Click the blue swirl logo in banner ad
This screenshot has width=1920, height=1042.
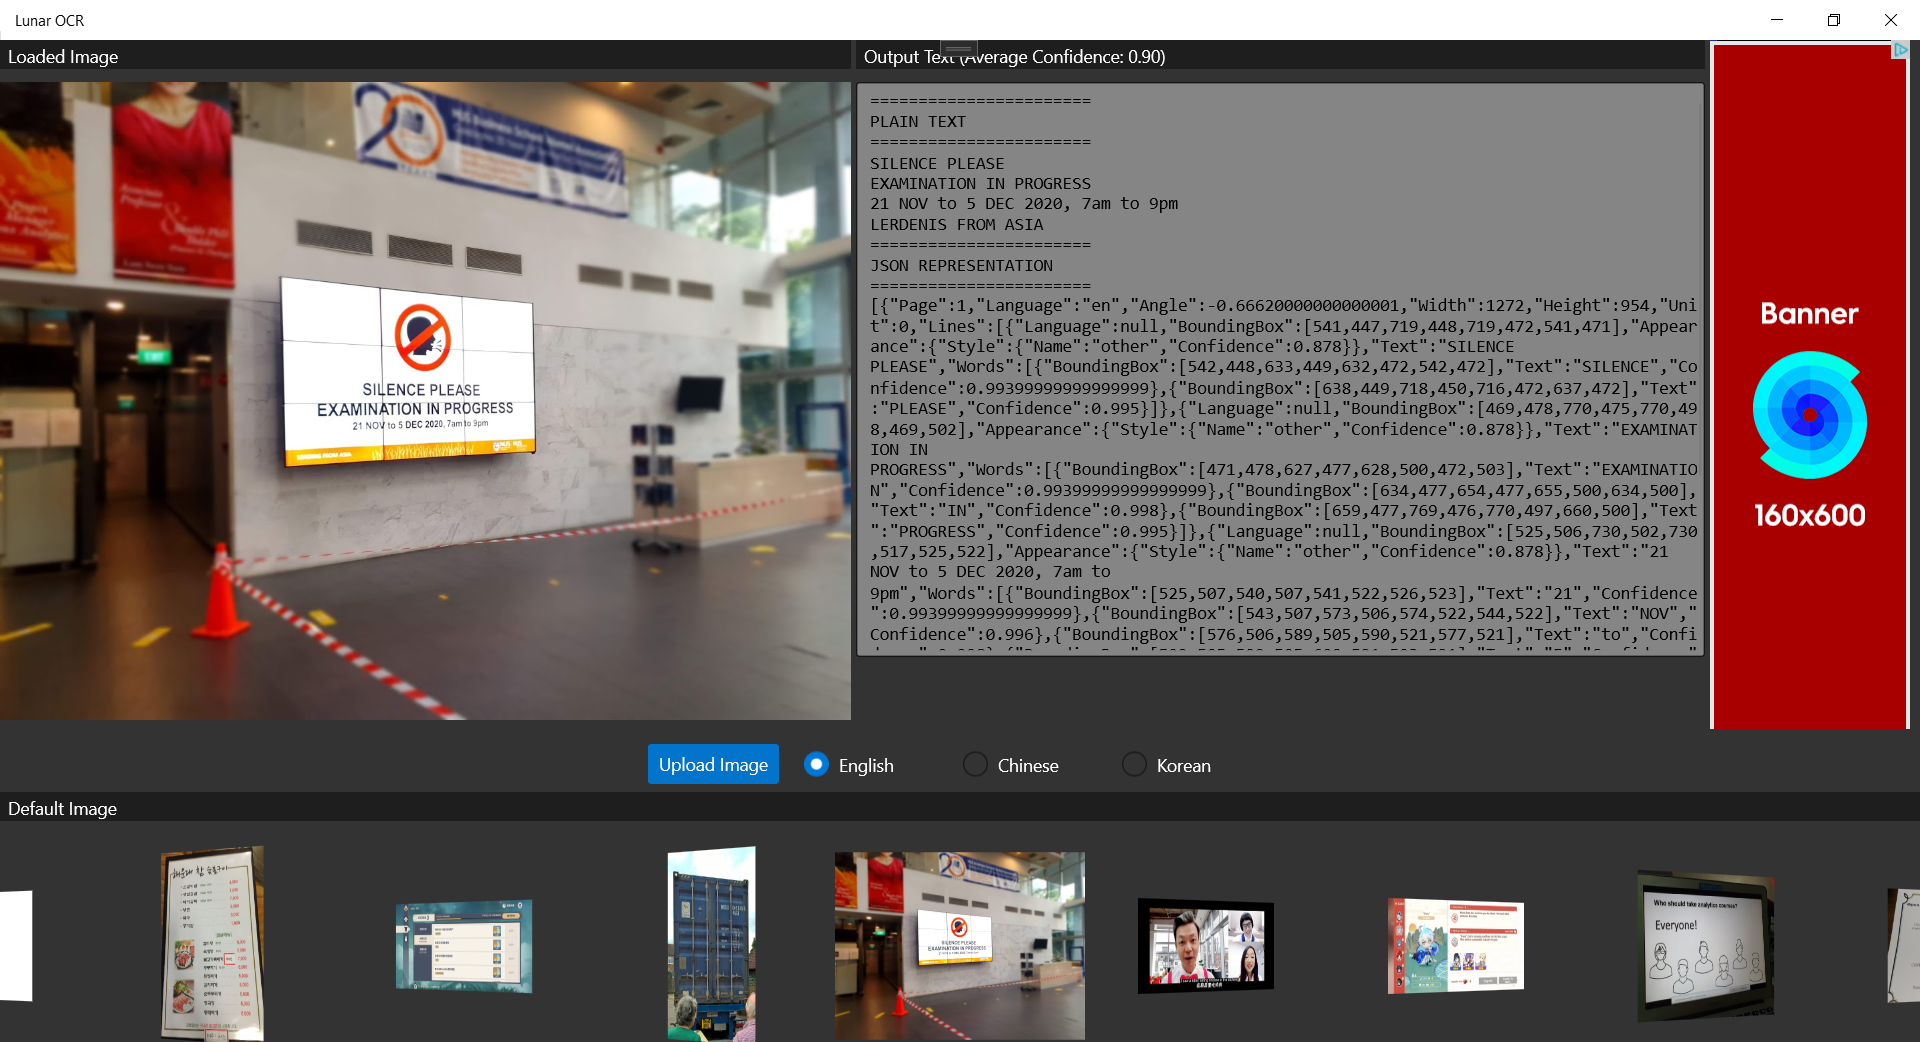coord(1809,414)
